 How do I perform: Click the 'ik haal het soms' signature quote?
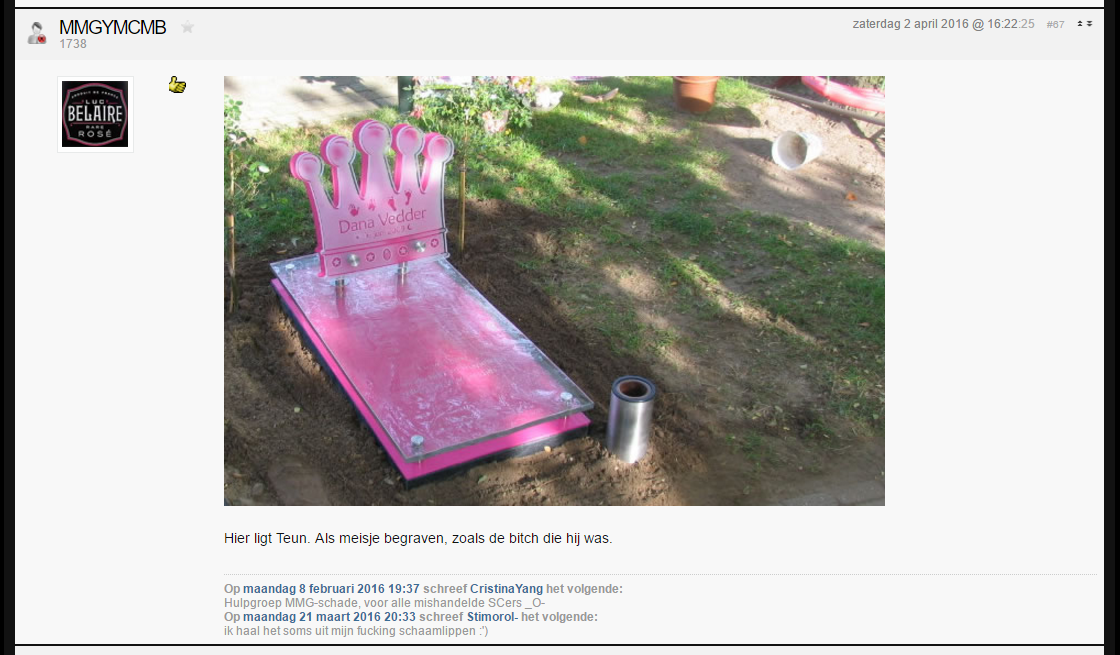click(x=356, y=631)
